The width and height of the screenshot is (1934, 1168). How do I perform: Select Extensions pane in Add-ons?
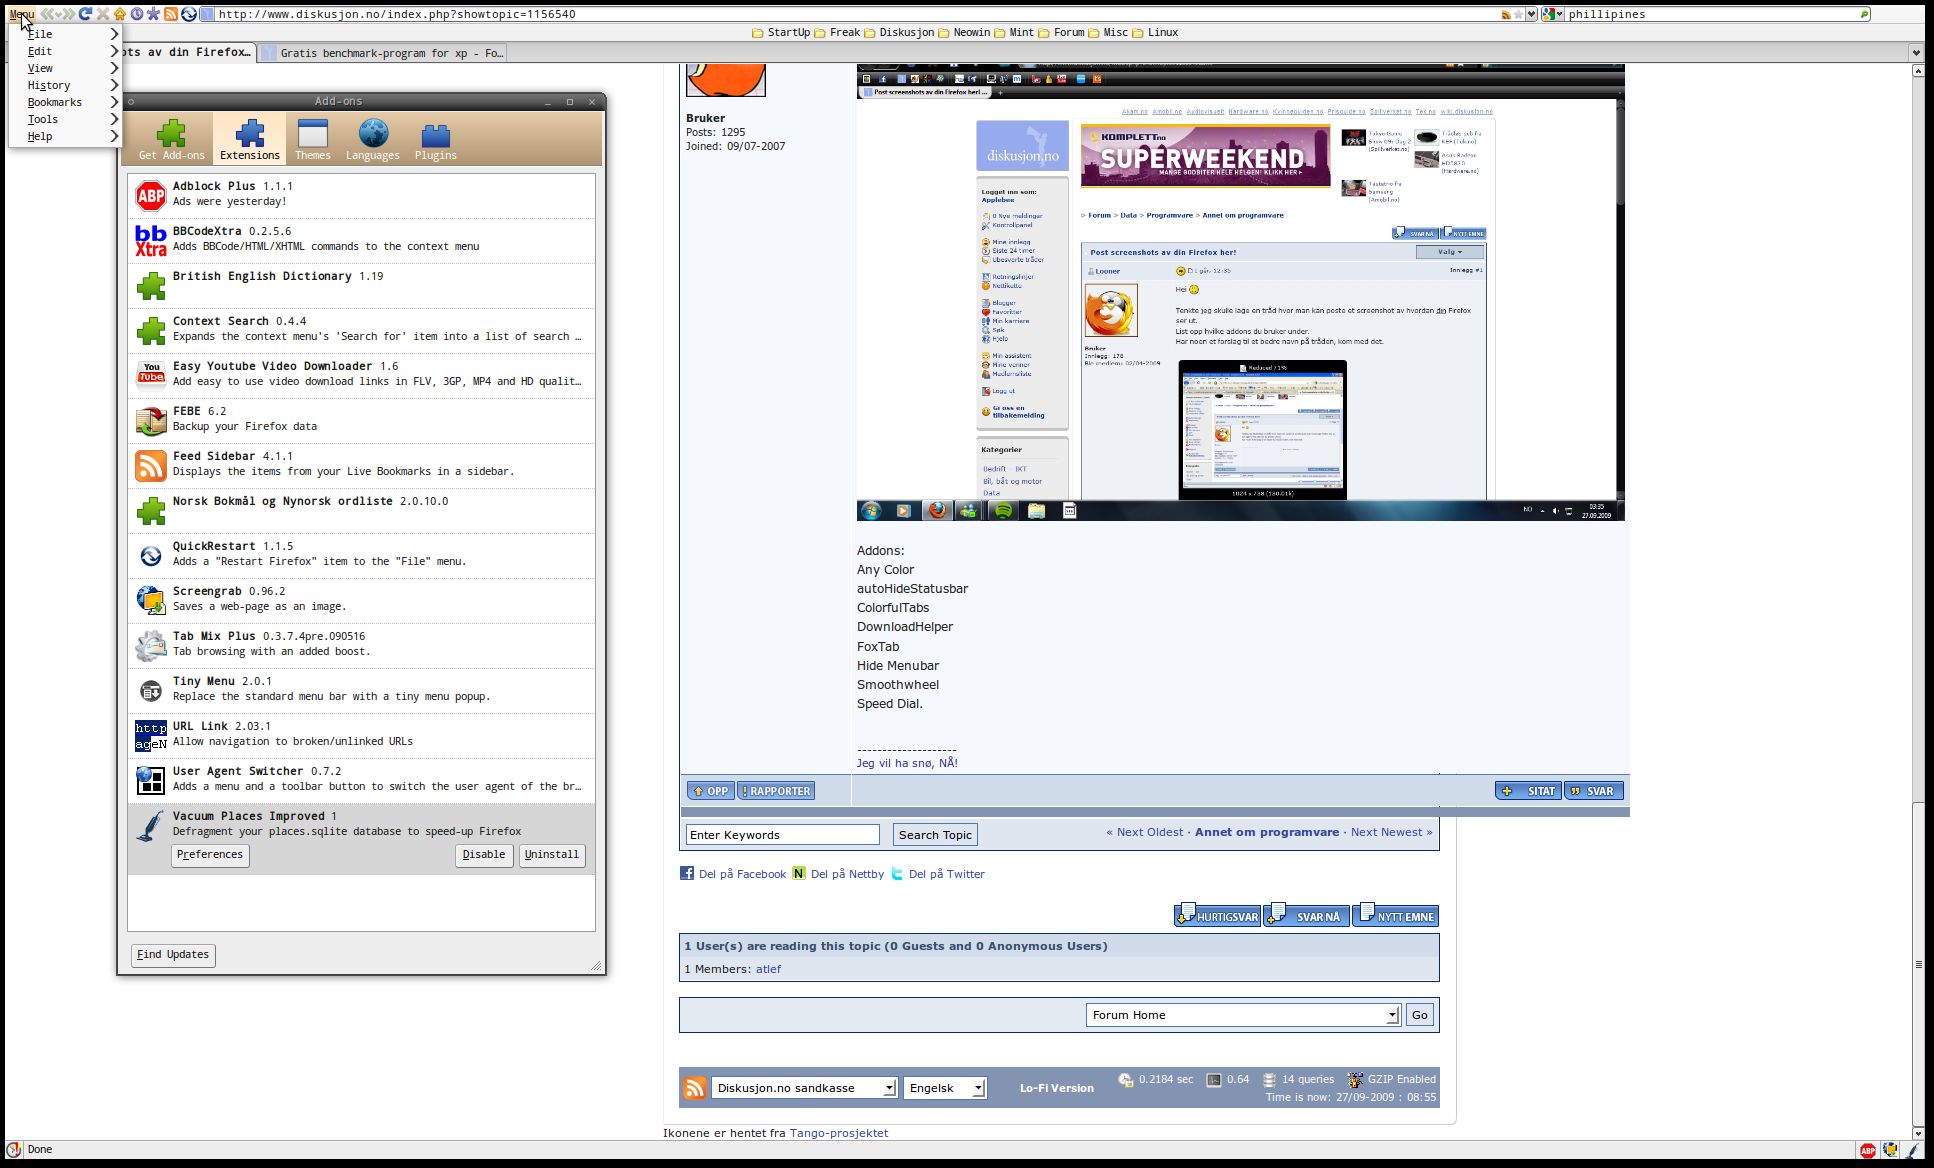point(249,139)
